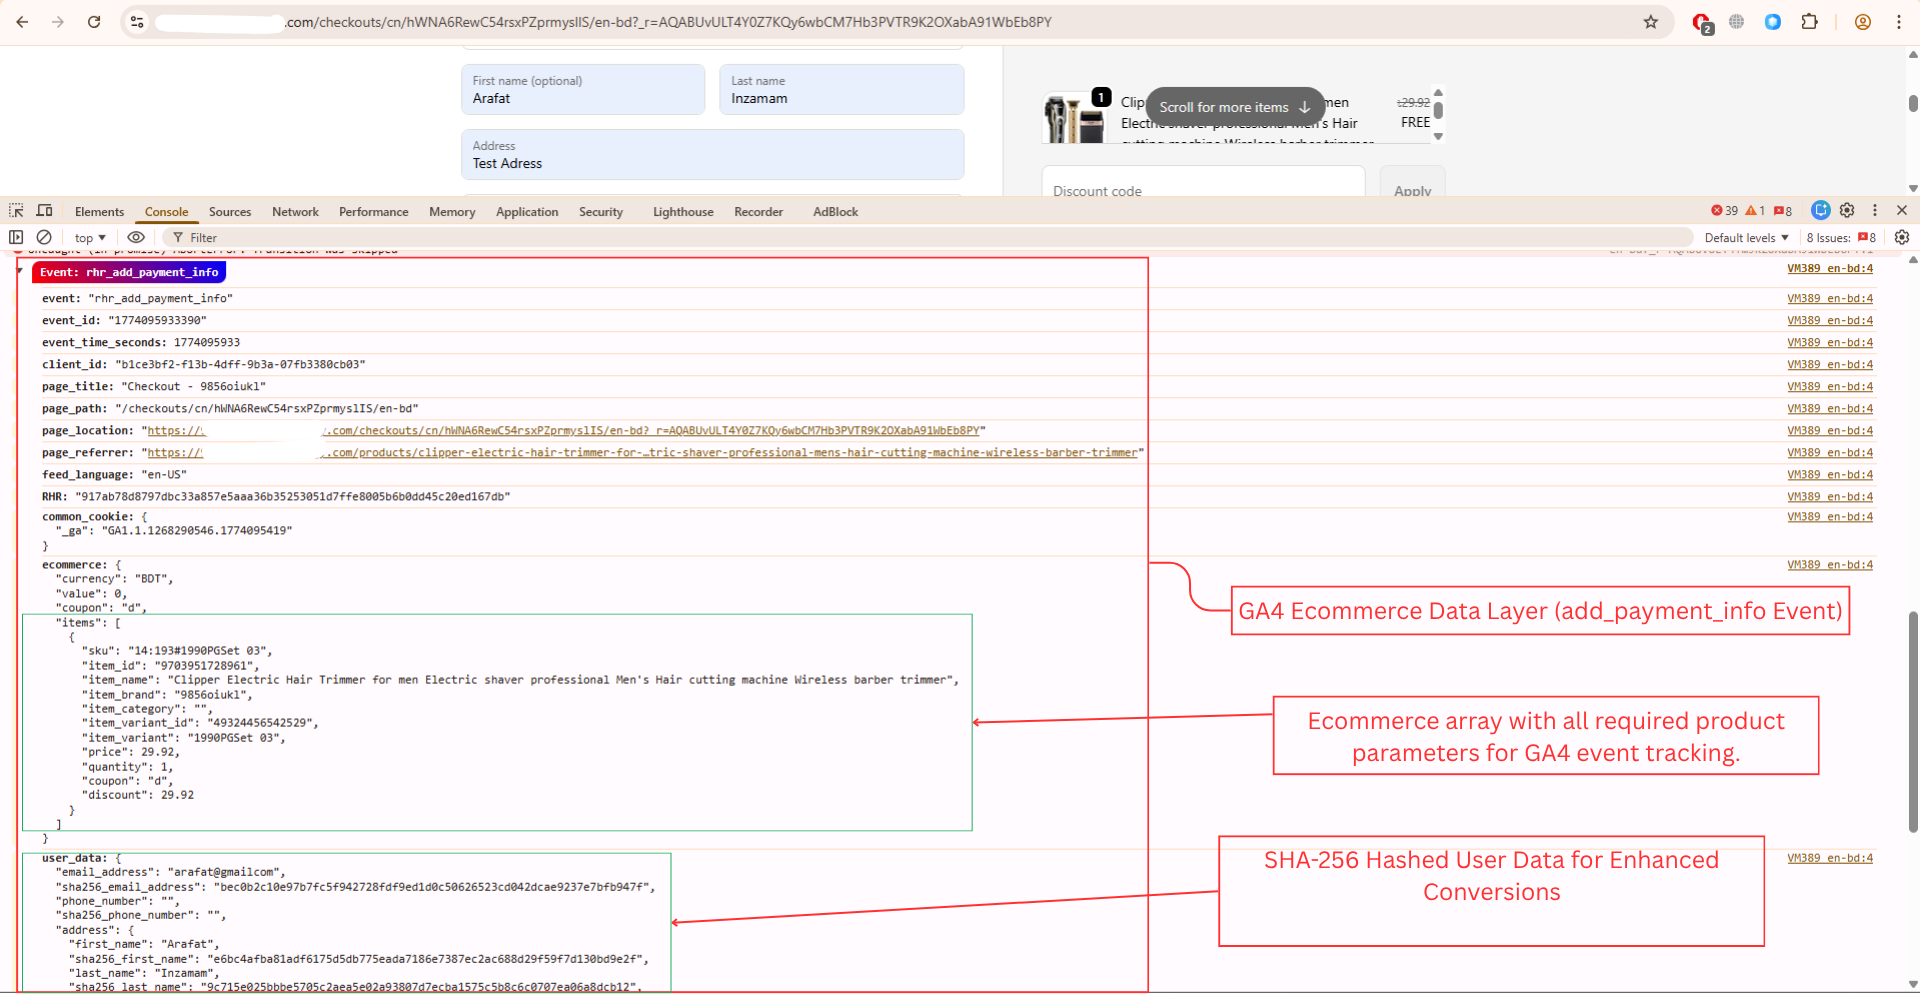
Task: Click the console Filter field
Action: 930,237
